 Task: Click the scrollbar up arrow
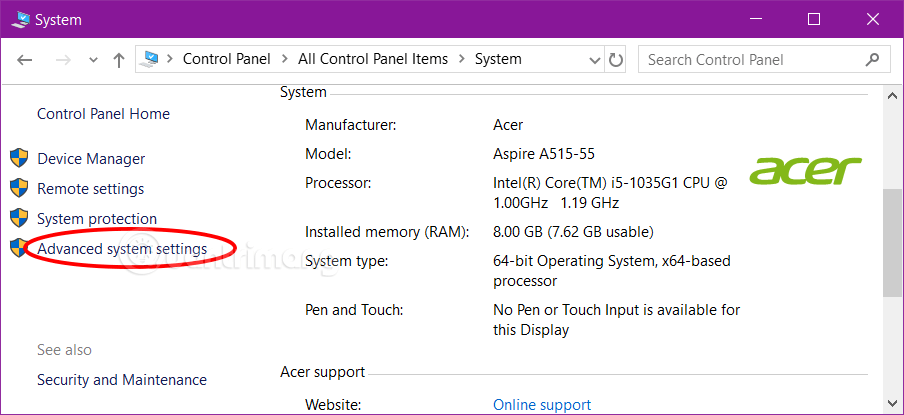pos(892,96)
